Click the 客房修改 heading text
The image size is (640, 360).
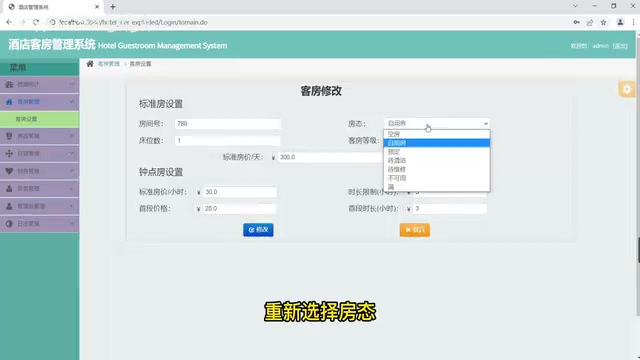coord(321,91)
